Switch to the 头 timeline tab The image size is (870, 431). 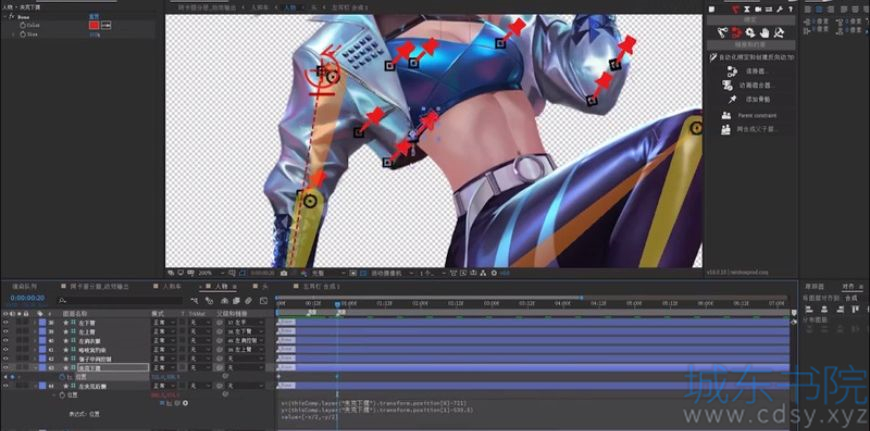265,286
